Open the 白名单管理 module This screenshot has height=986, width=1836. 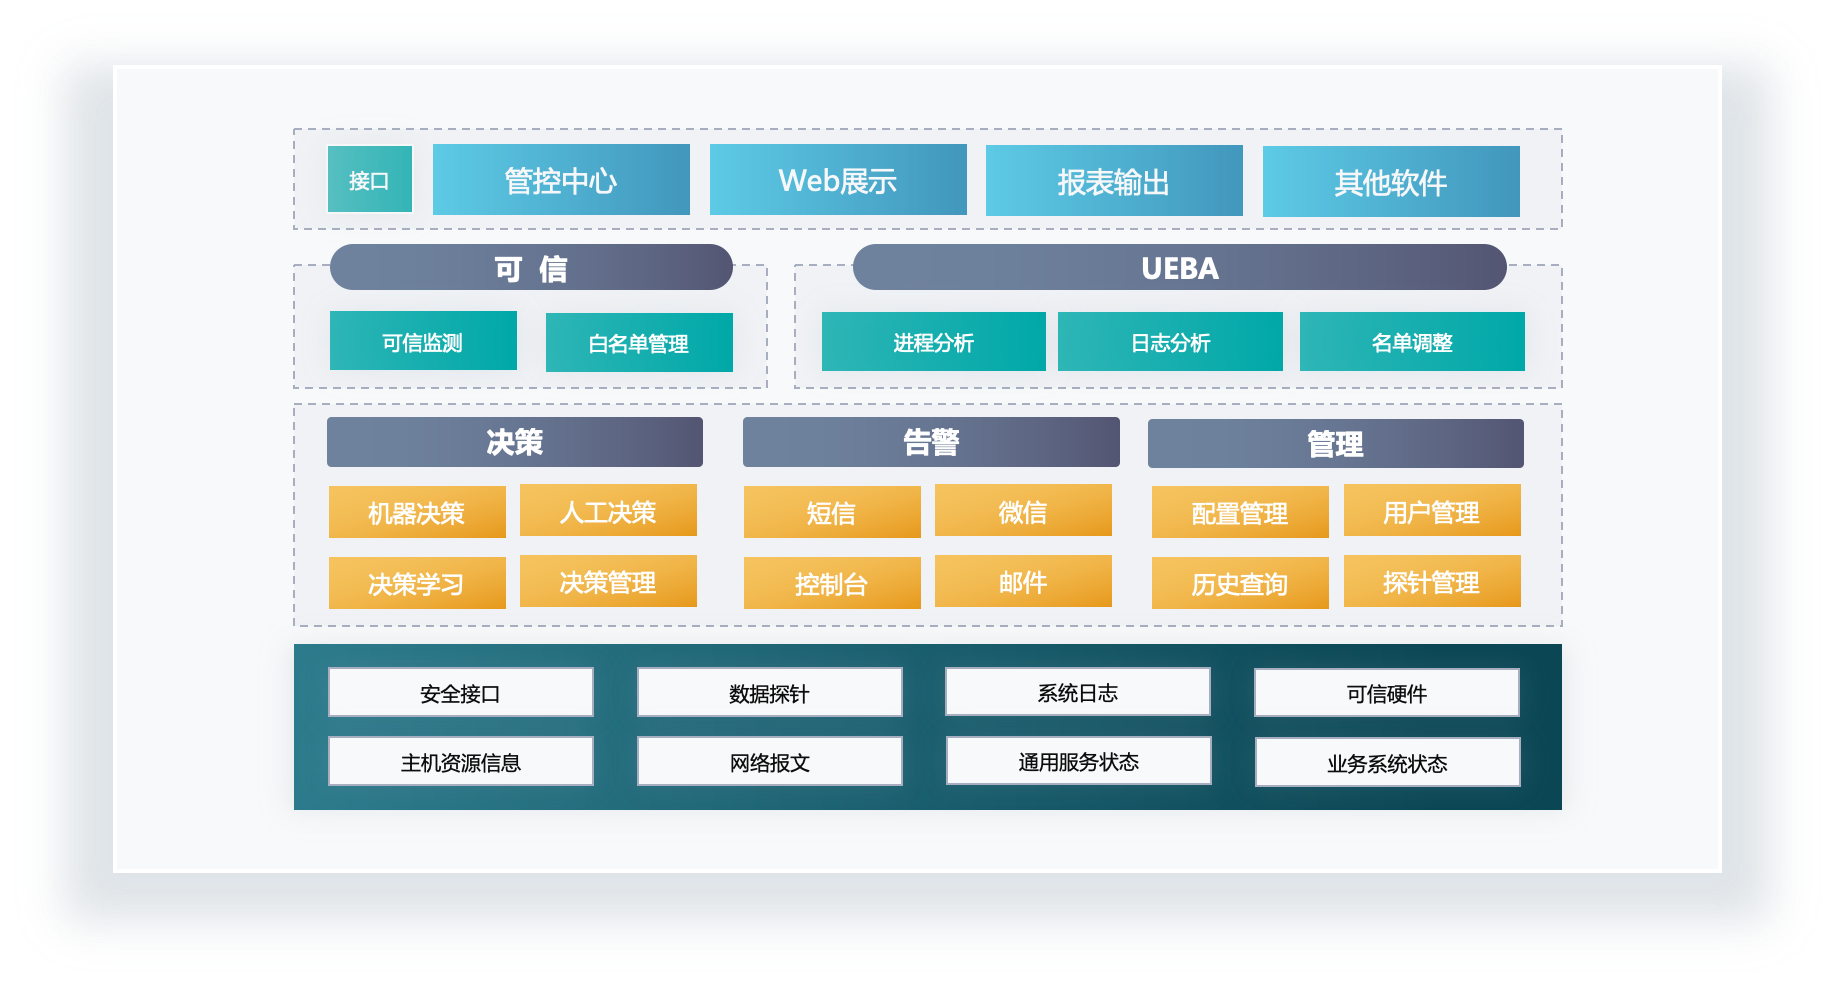[x=639, y=343]
